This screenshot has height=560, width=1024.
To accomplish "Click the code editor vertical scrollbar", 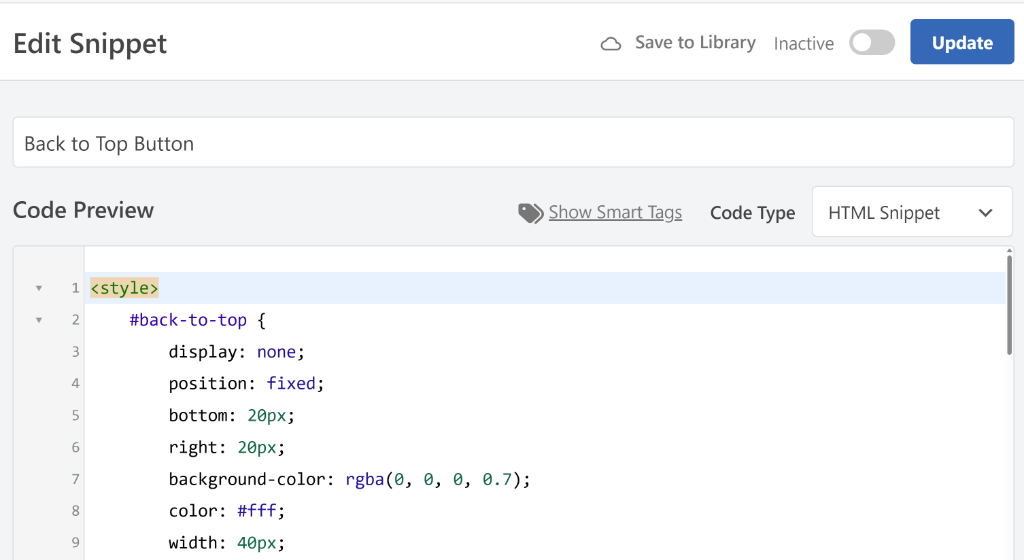I will point(1009,304).
